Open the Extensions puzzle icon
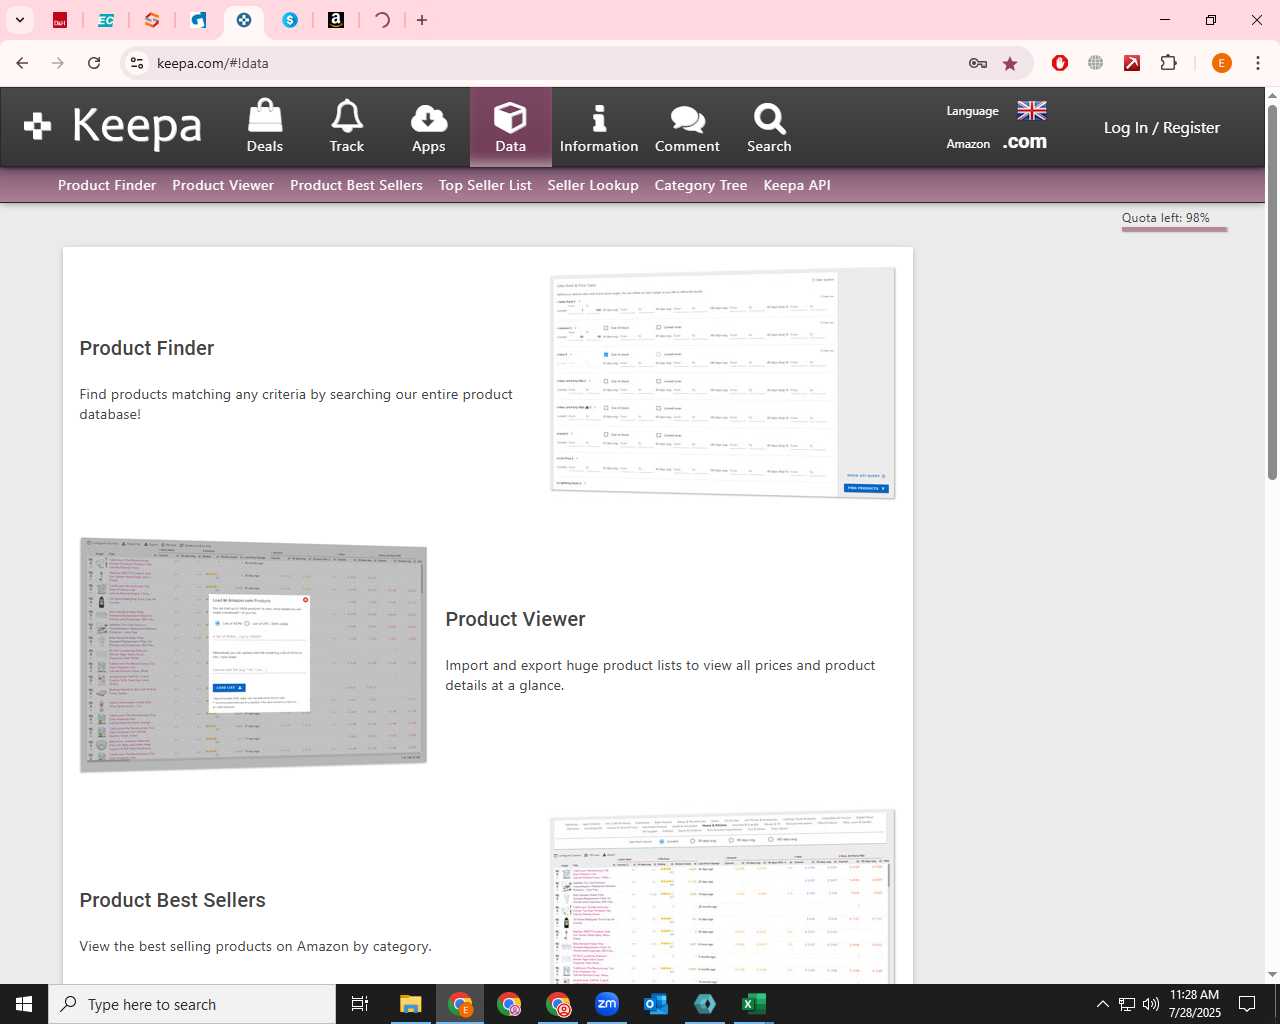Image resolution: width=1280 pixels, height=1024 pixels. [x=1168, y=63]
